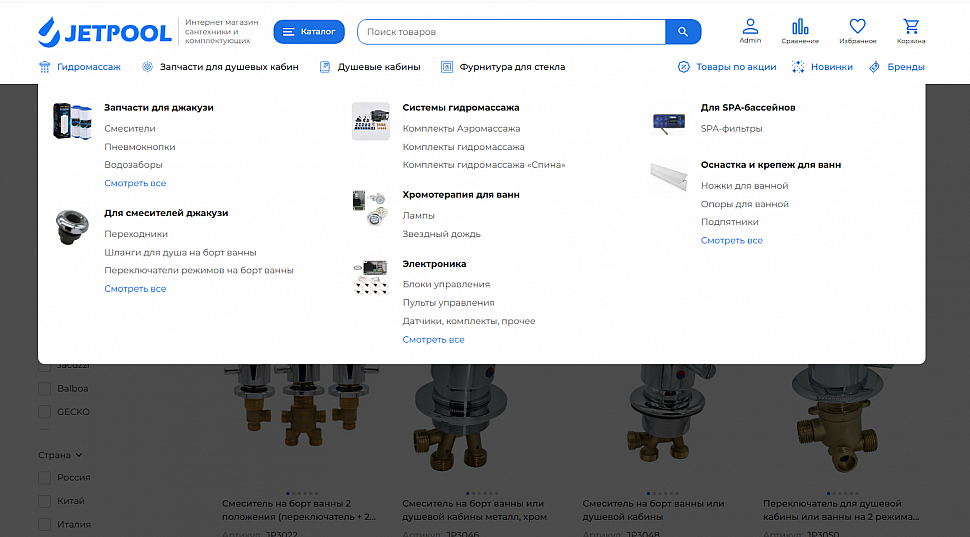970x537 pixels.
Task: Click the Фурнитура для стекла icon
Action: [x=447, y=67]
